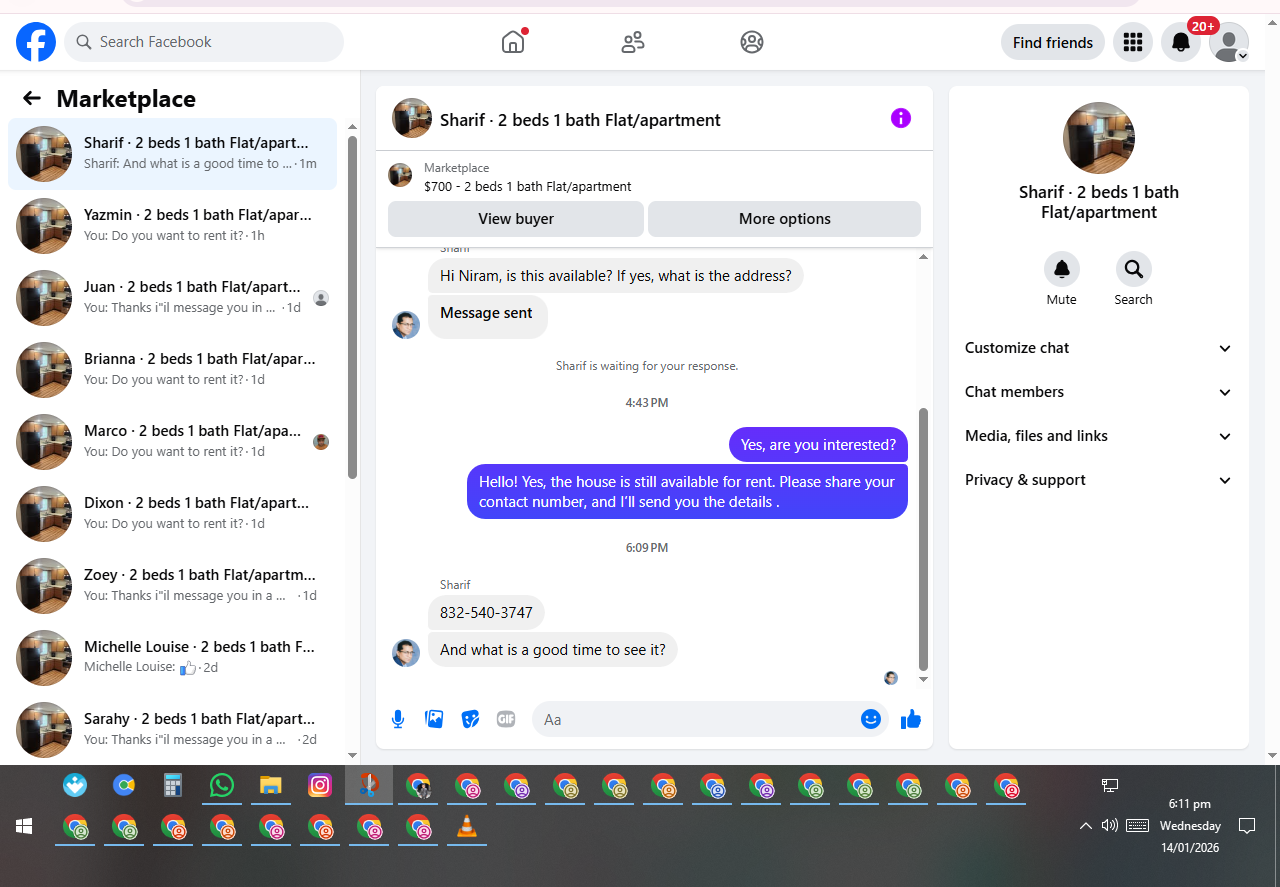
Task: Open the Windows Start button
Action: pos(24,826)
